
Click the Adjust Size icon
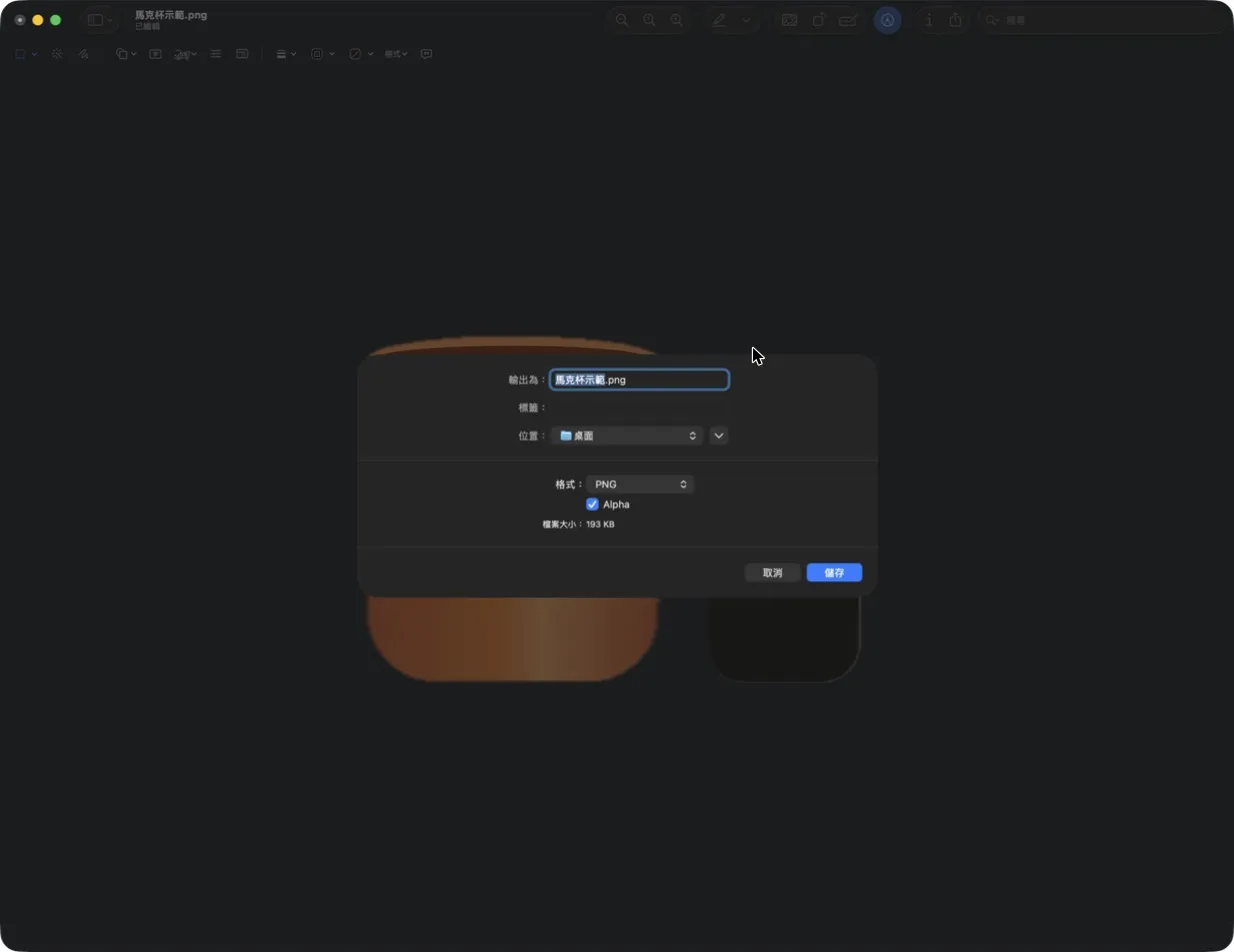point(242,54)
